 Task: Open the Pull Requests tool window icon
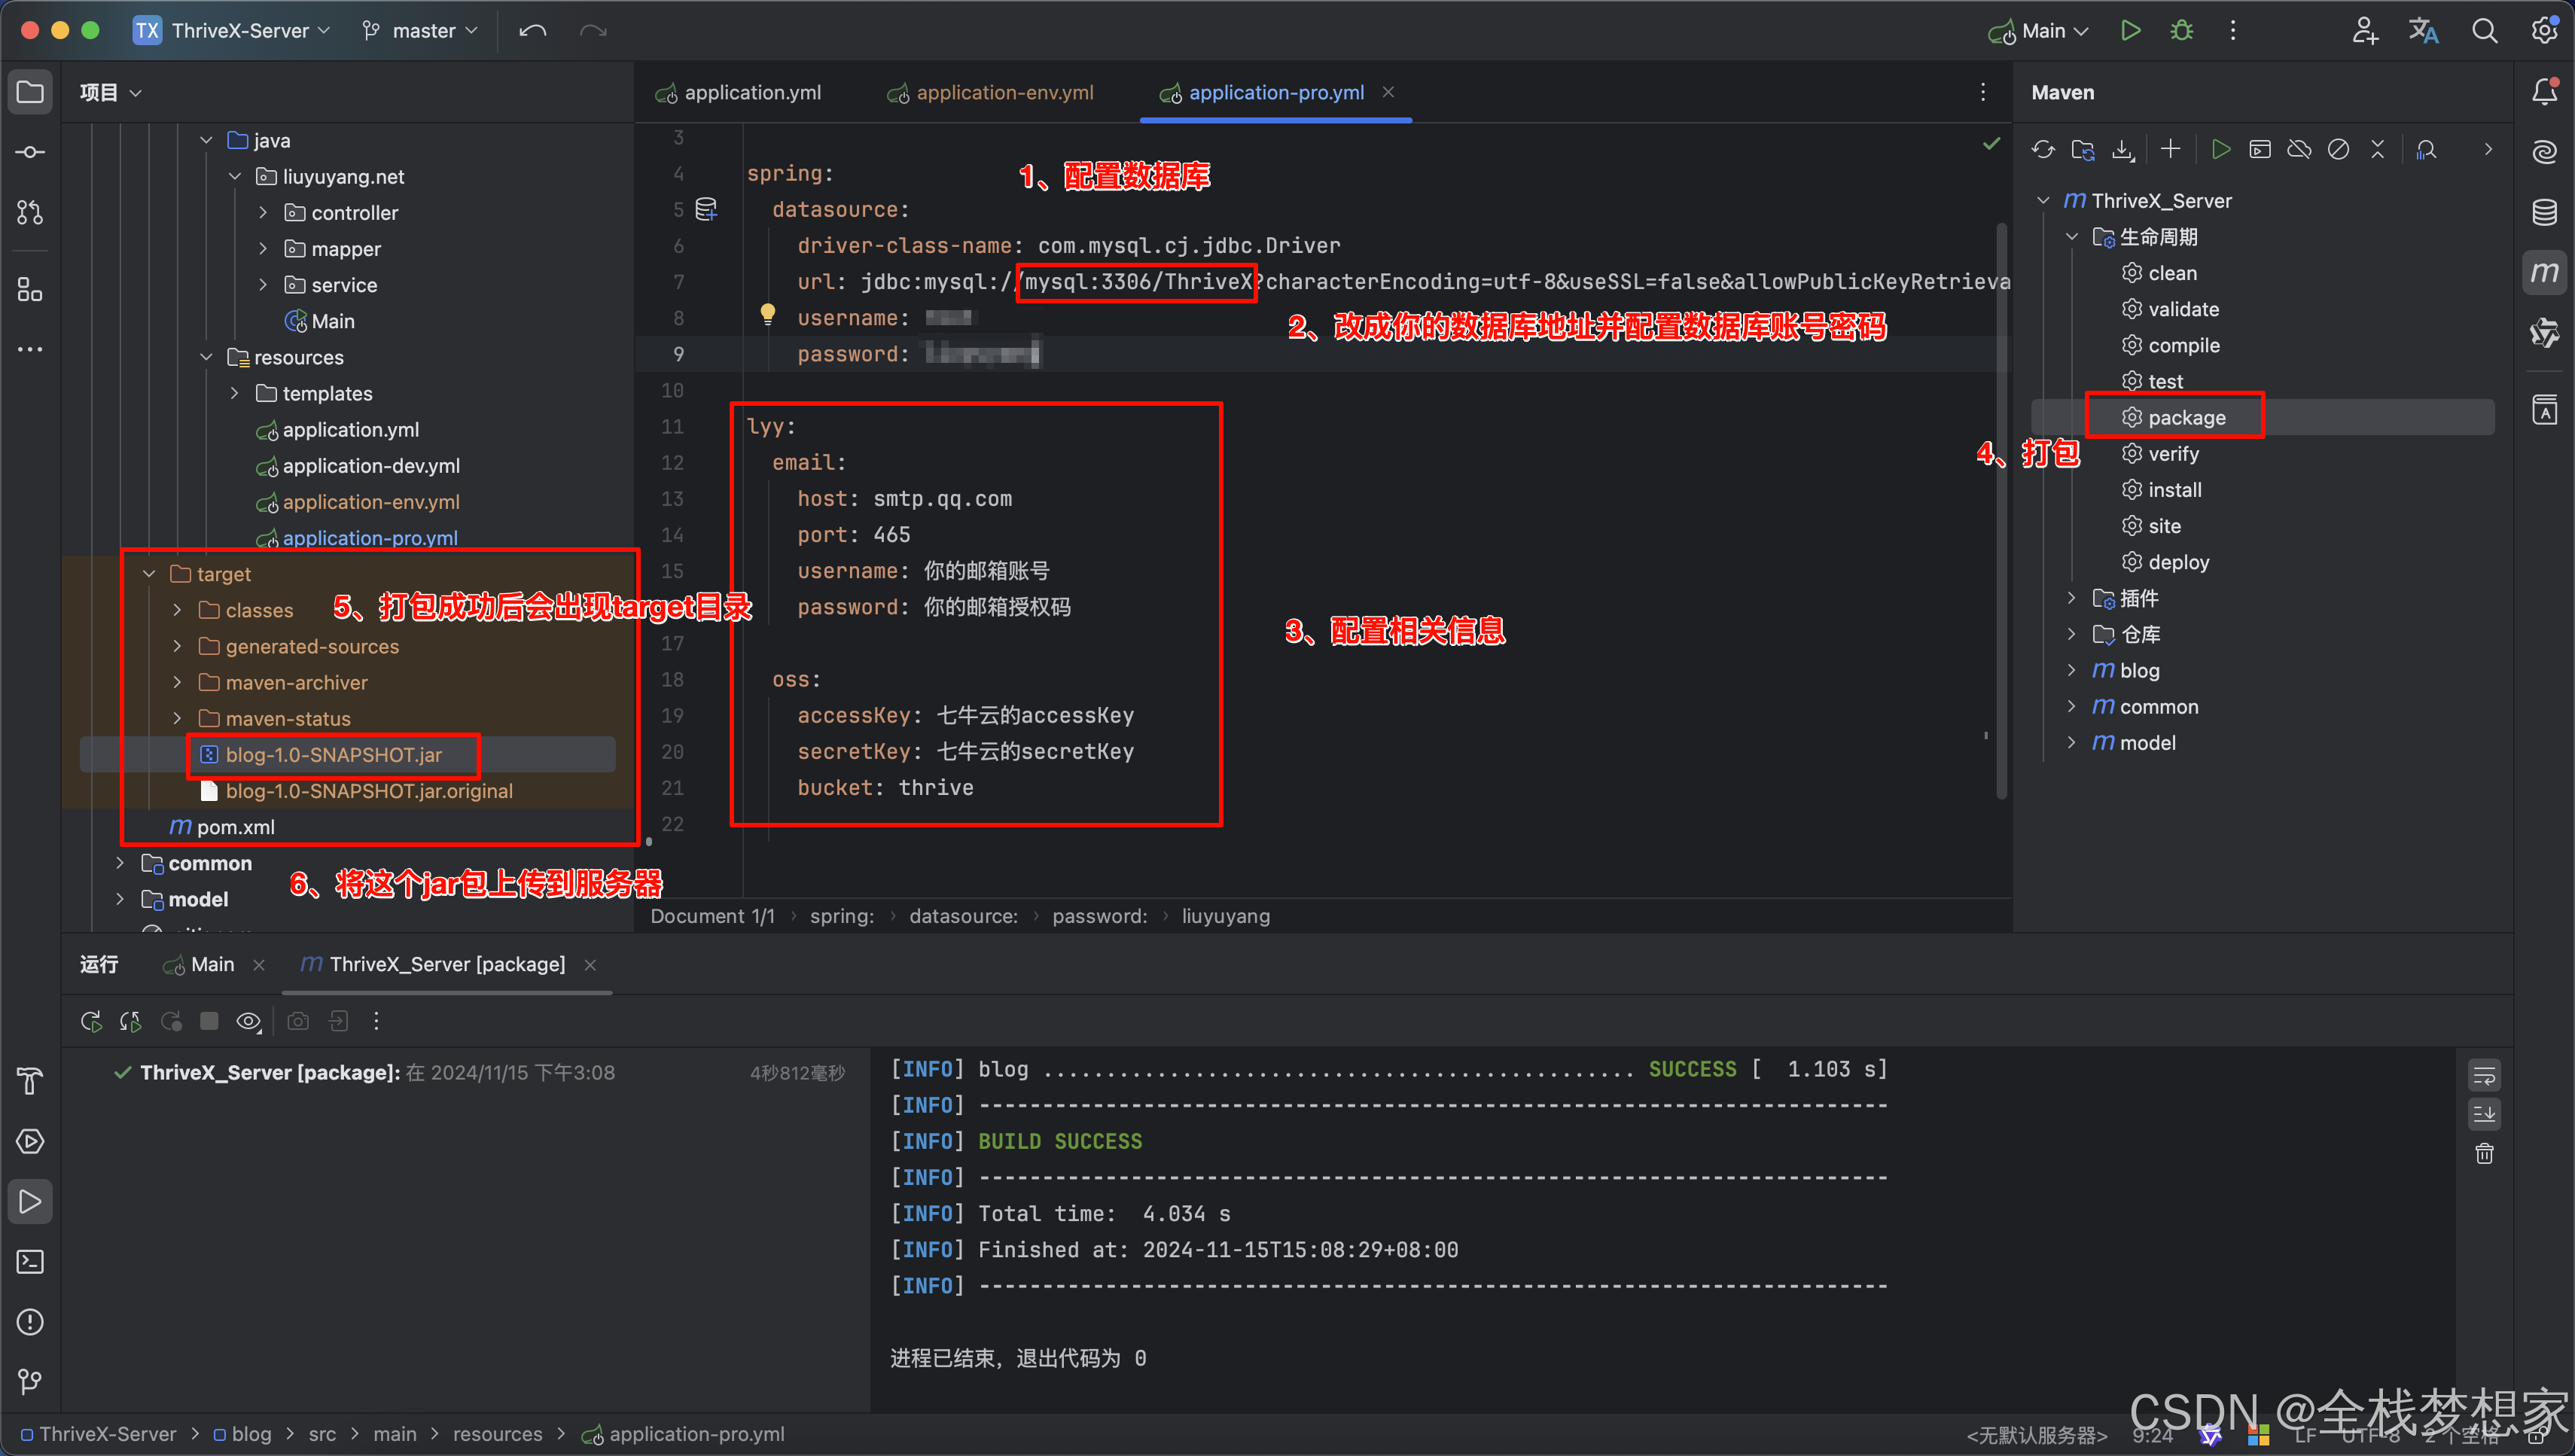30,212
